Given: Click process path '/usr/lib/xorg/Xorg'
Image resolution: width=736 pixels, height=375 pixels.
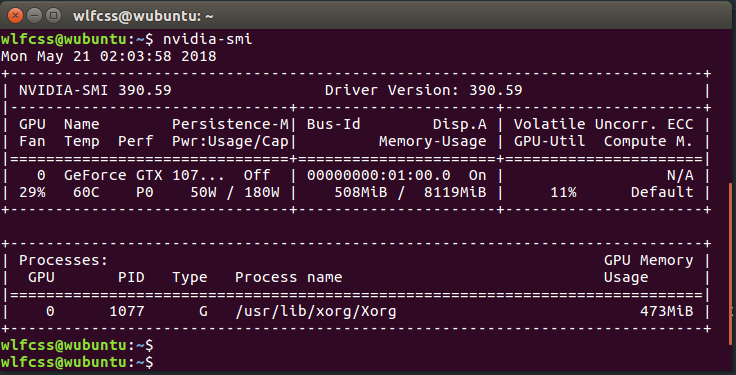Looking at the screenshot, I should point(315,311).
